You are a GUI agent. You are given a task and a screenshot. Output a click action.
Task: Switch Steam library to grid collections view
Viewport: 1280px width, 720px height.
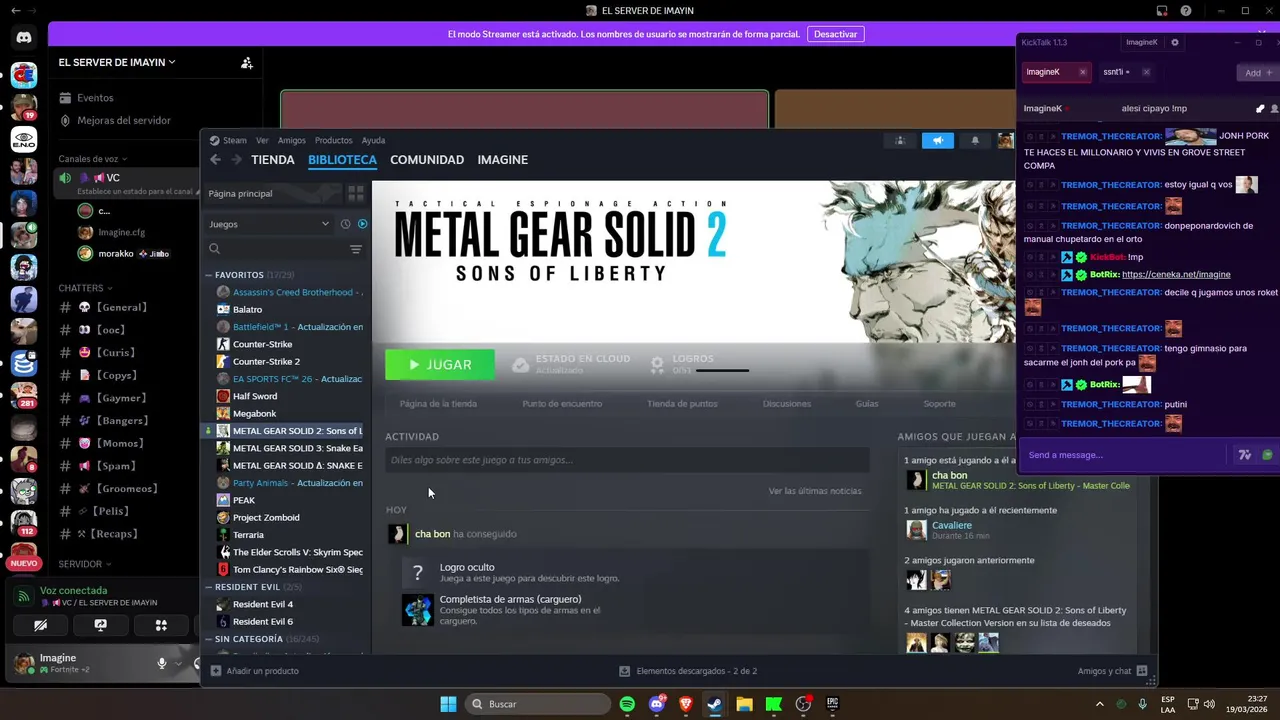pos(355,193)
